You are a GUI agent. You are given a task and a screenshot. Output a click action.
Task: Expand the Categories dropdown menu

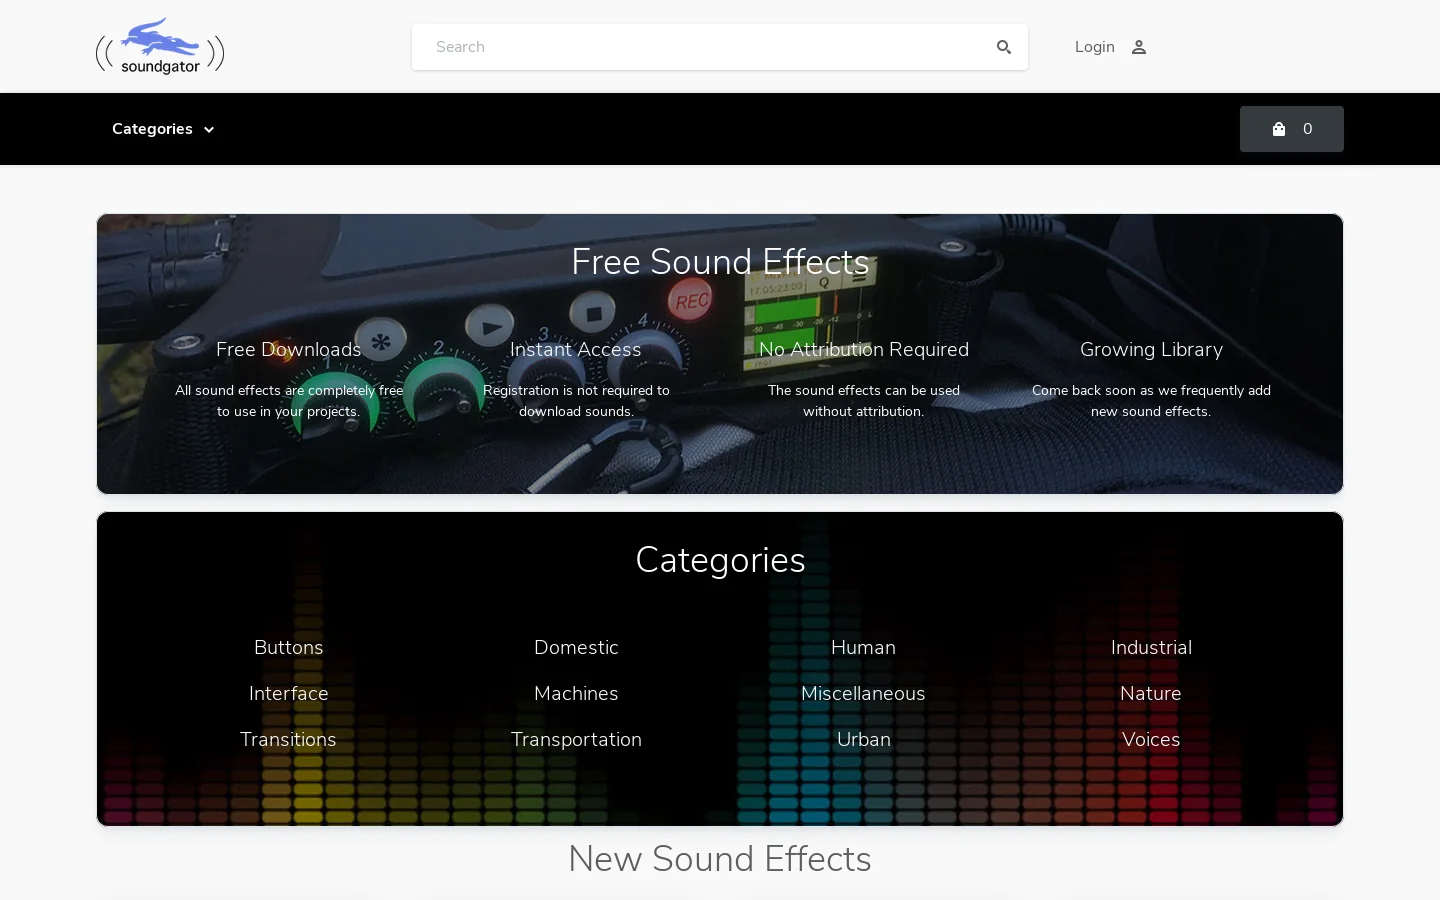tap(163, 129)
